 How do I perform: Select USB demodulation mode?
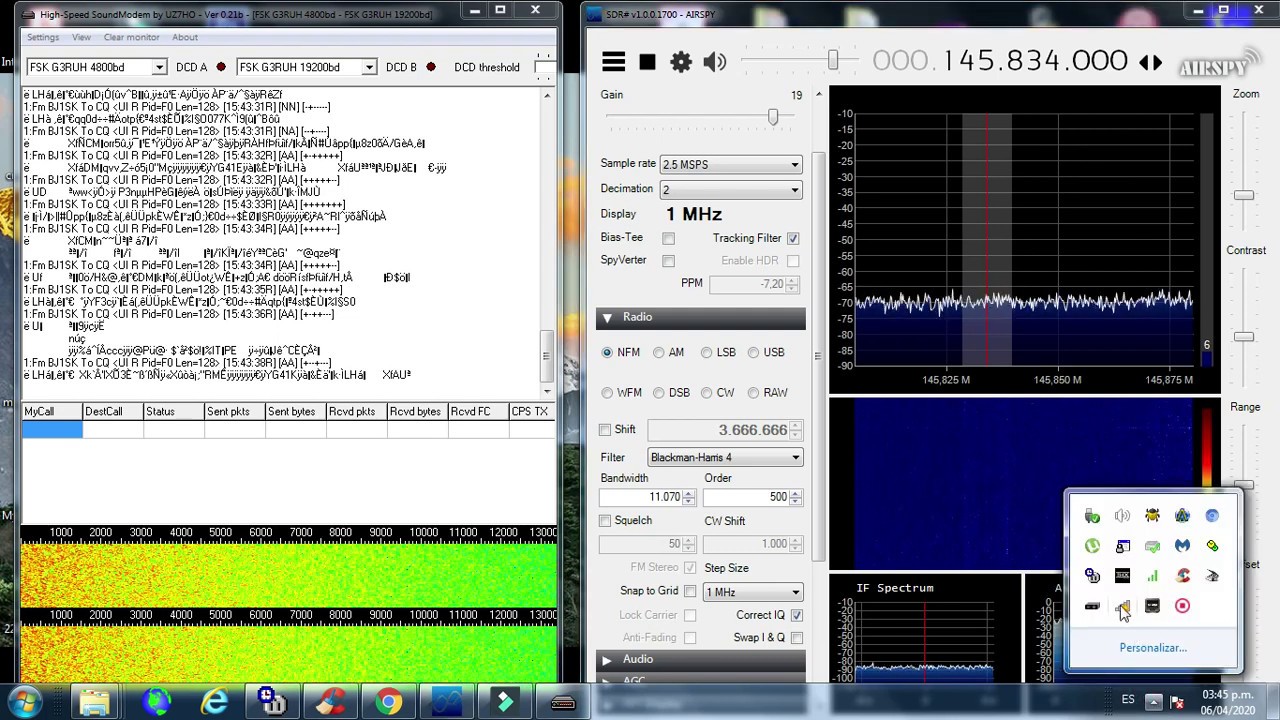pyautogui.click(x=753, y=353)
